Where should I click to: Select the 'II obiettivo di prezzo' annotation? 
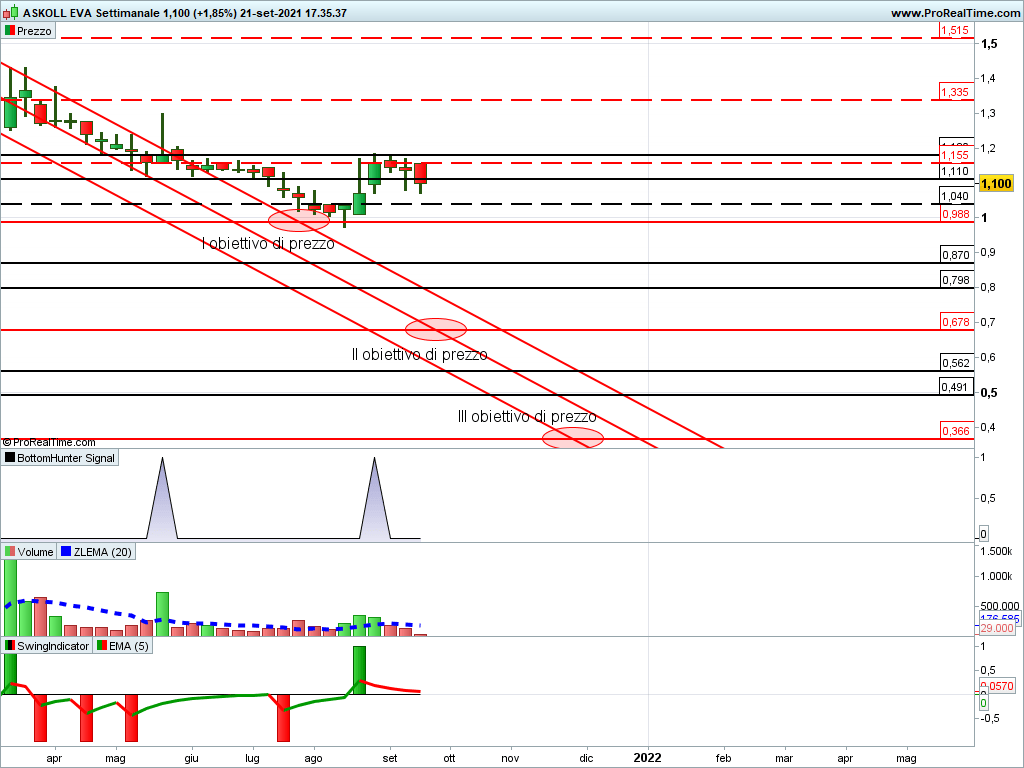pyautogui.click(x=419, y=354)
